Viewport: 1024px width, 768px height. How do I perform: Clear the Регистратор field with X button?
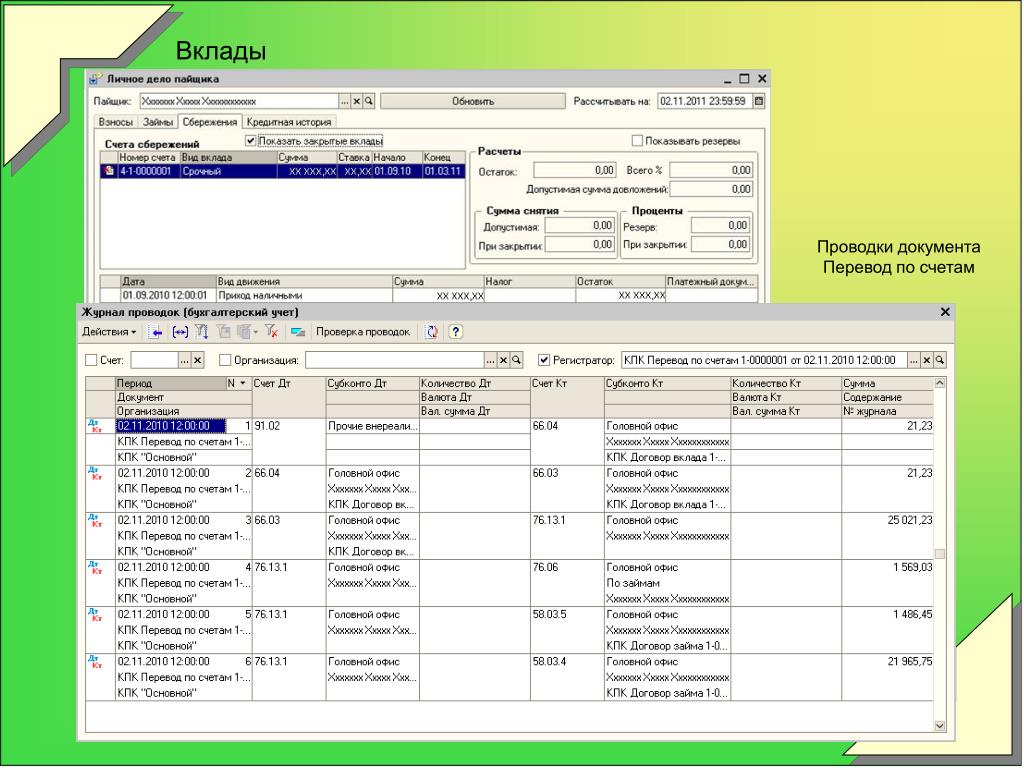927,360
